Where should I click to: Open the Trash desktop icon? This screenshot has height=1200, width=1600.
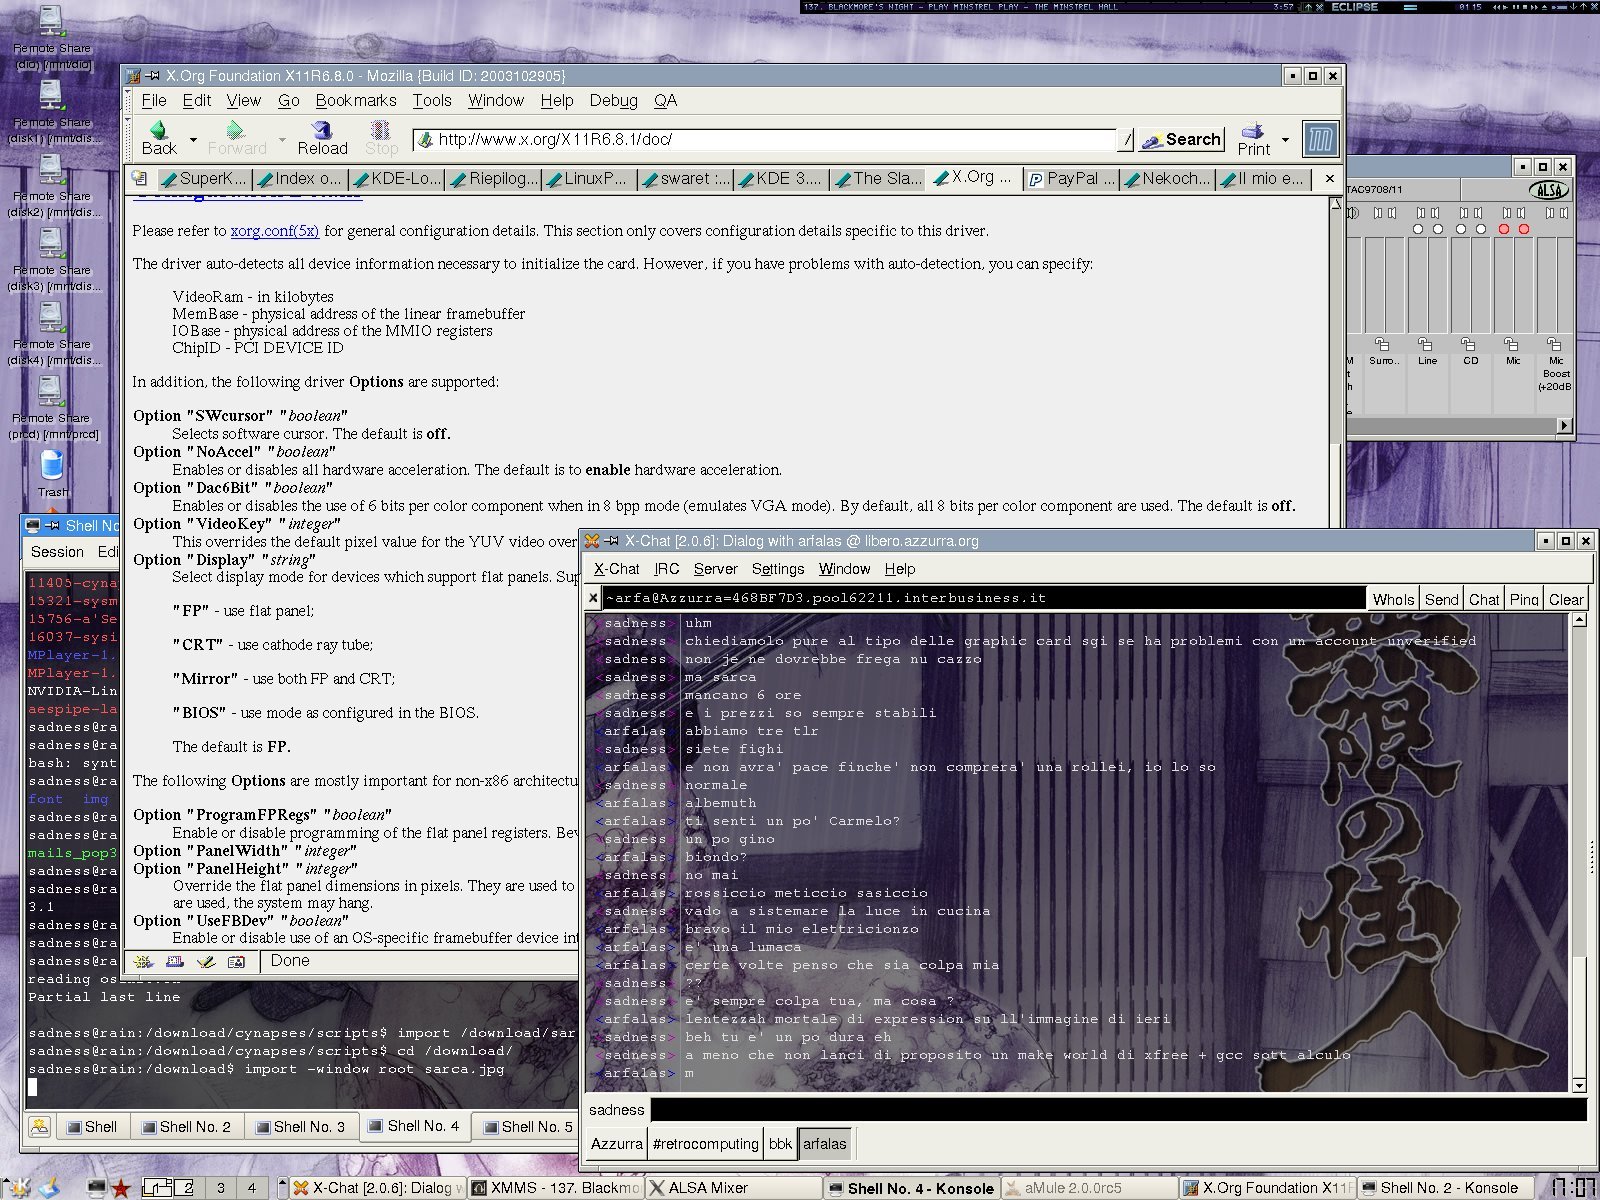(x=52, y=474)
